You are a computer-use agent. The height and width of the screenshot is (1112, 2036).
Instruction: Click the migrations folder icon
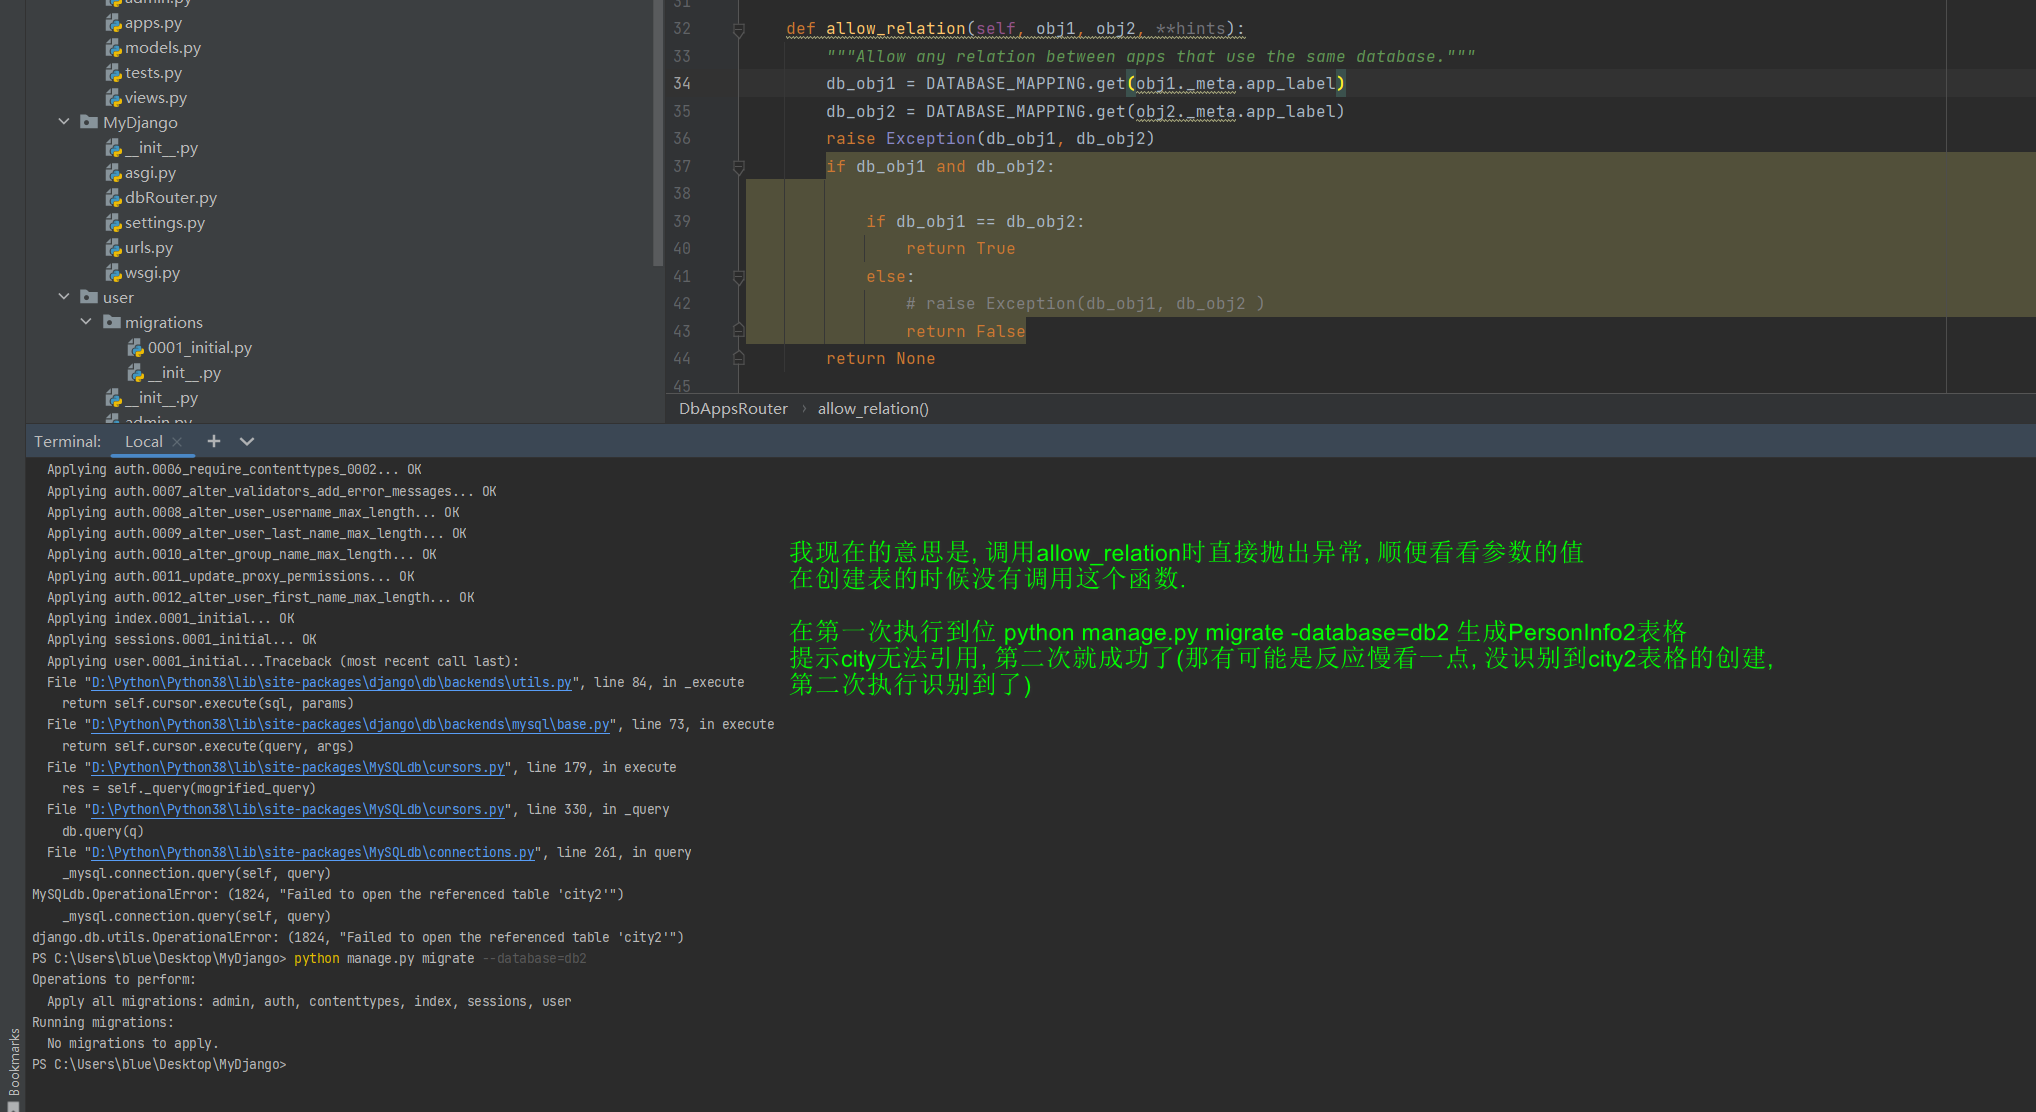tap(112, 322)
